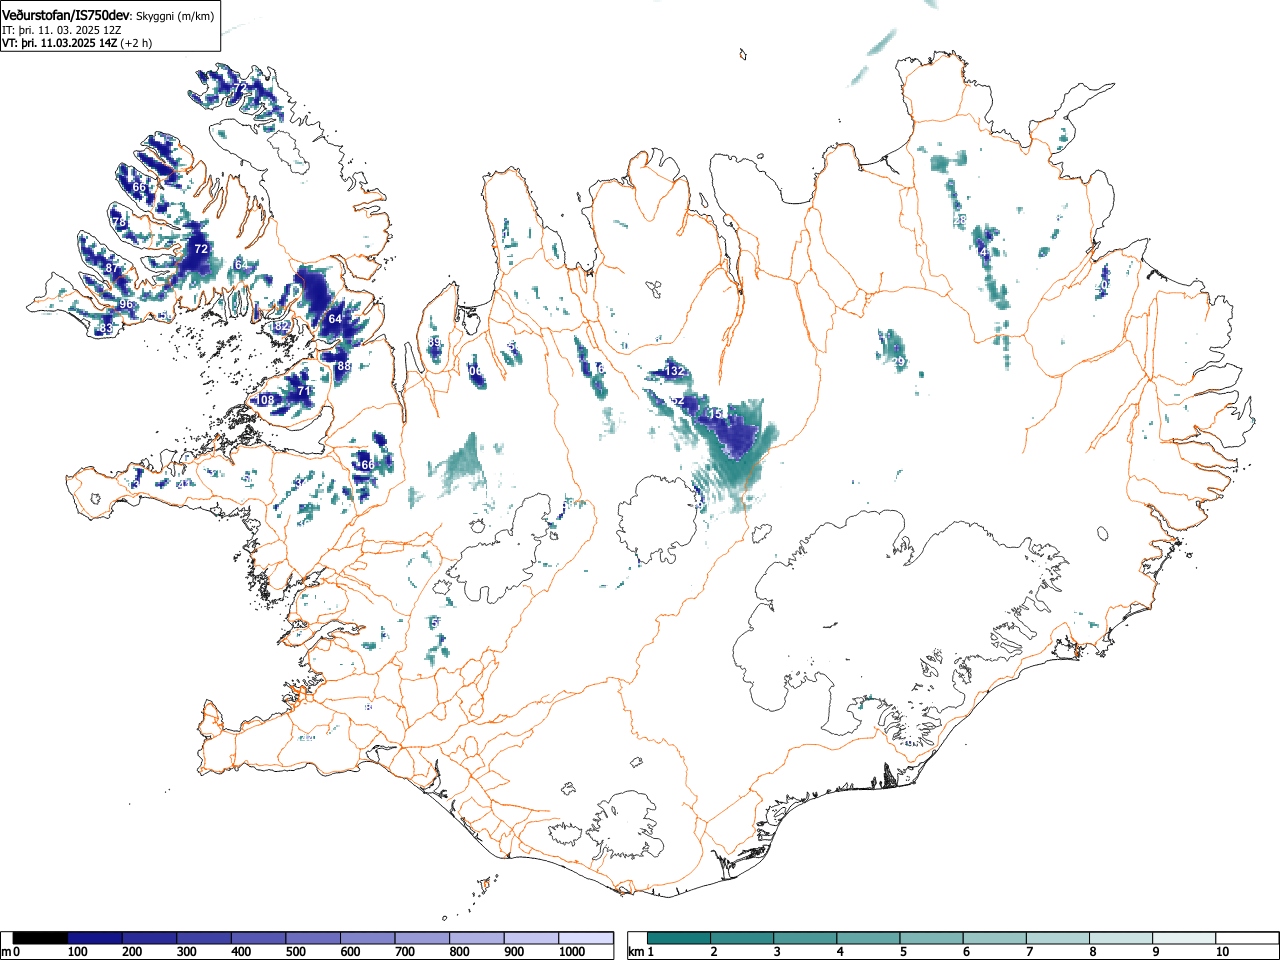Click the visibility value '182' on the map
The width and height of the screenshot is (1280, 960).
click(281, 327)
